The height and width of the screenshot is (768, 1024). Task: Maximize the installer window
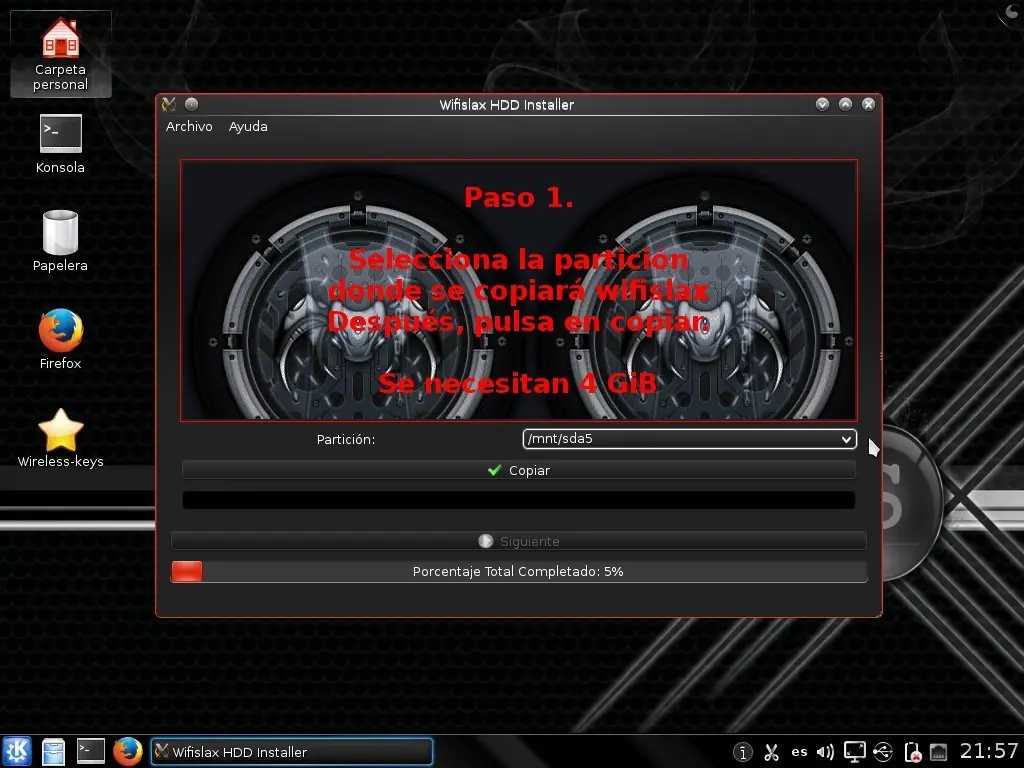click(845, 104)
